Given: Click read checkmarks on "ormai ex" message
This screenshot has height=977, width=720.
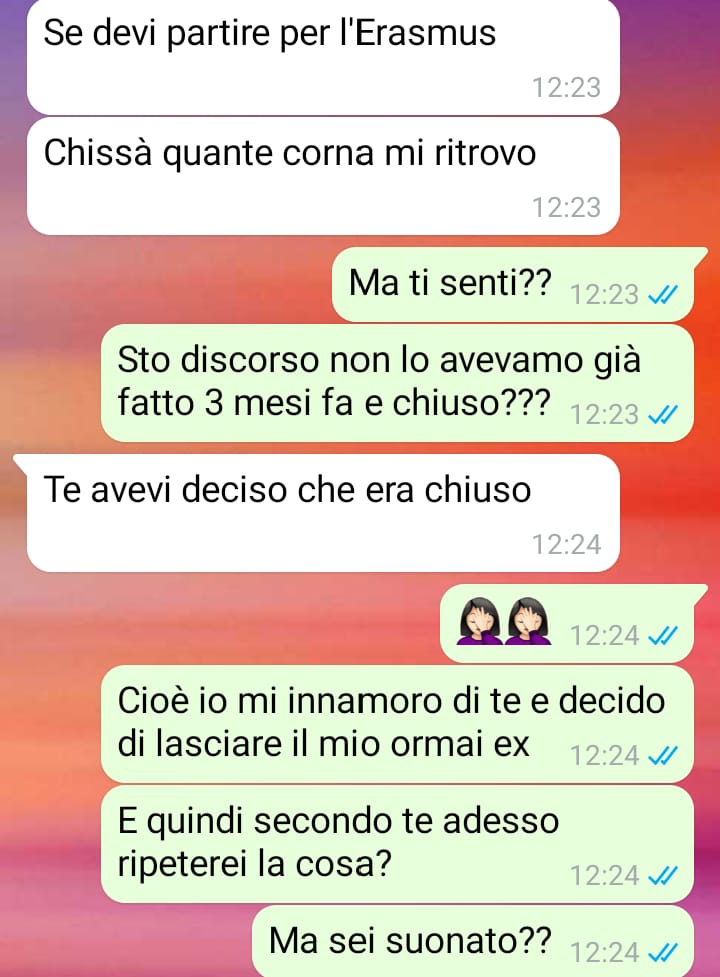Looking at the screenshot, I should 663,756.
